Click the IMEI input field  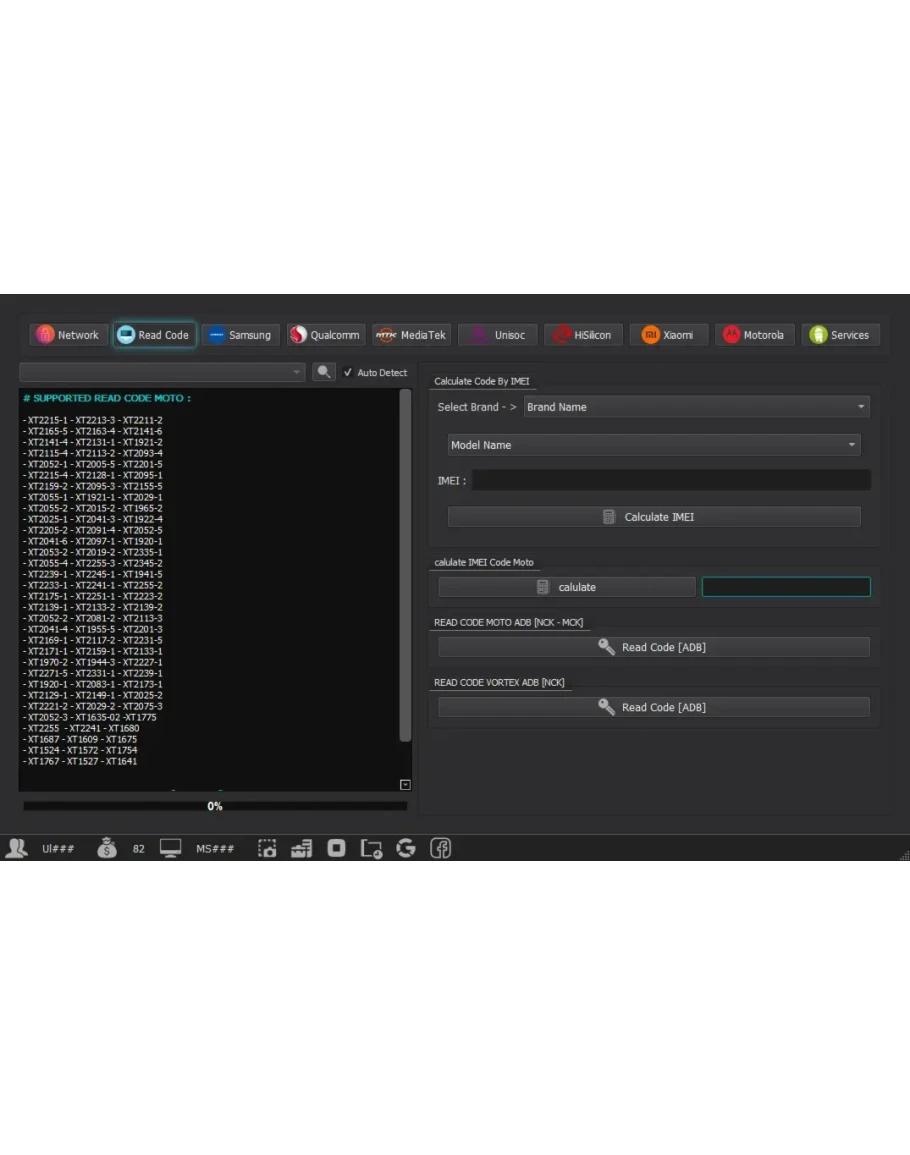point(670,481)
